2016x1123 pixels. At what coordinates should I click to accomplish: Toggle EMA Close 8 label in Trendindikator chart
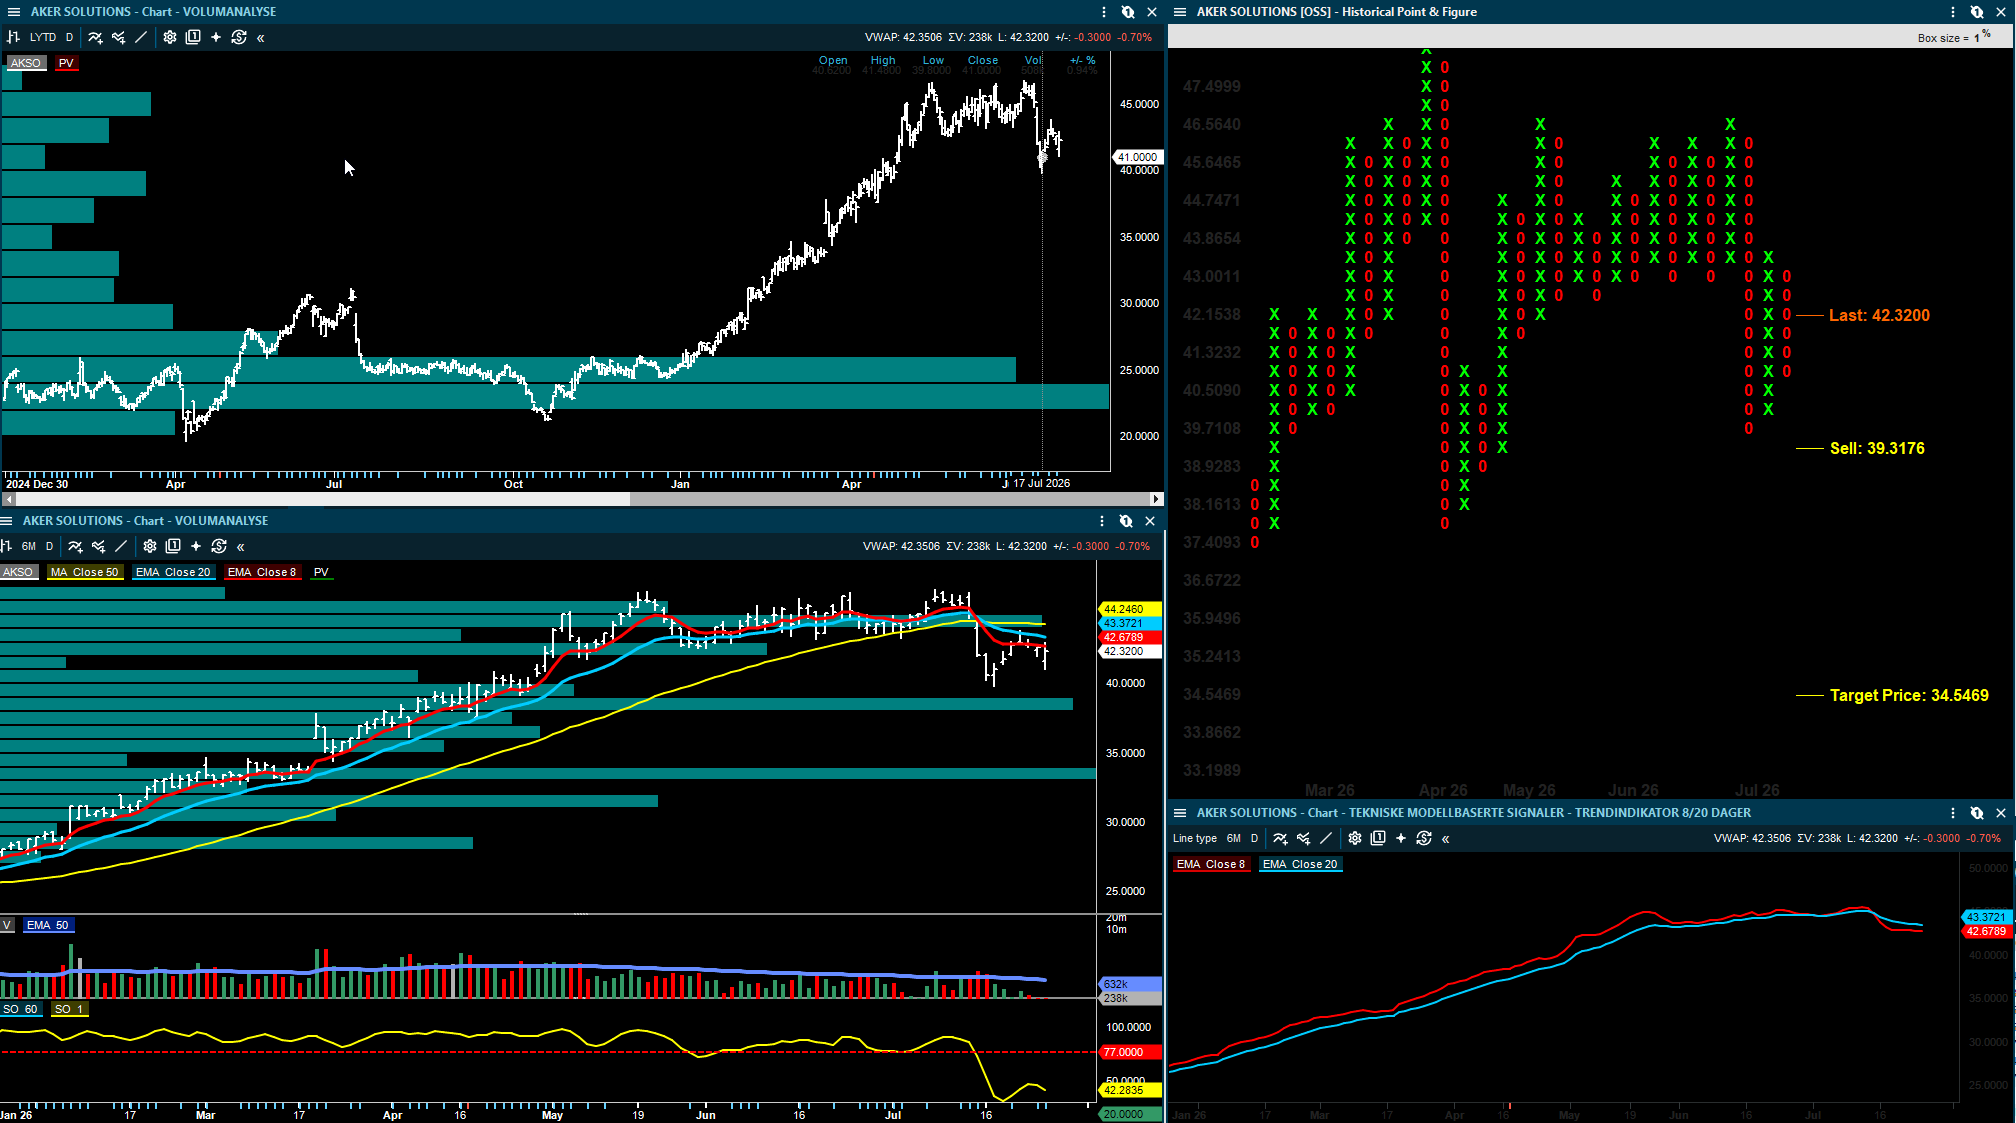1211,864
